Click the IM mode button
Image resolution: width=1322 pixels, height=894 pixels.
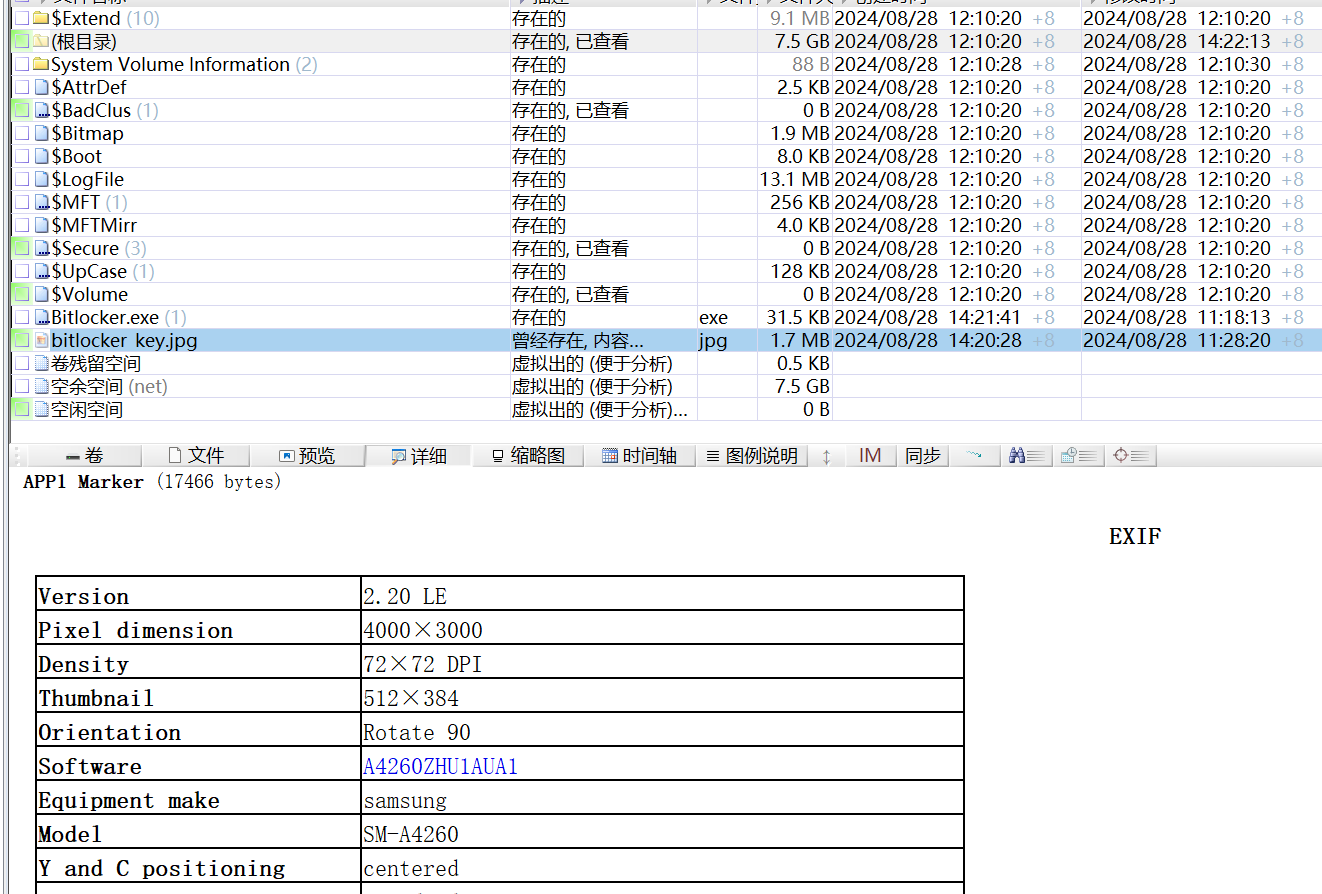[869, 455]
